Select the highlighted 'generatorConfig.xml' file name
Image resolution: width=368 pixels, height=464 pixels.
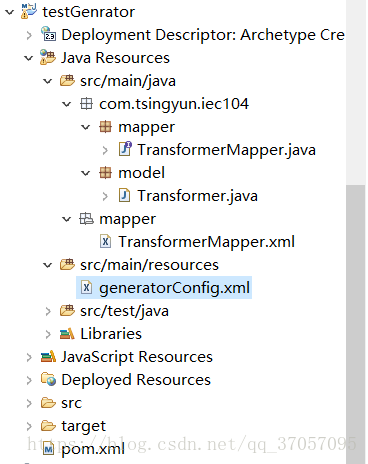pos(174,288)
